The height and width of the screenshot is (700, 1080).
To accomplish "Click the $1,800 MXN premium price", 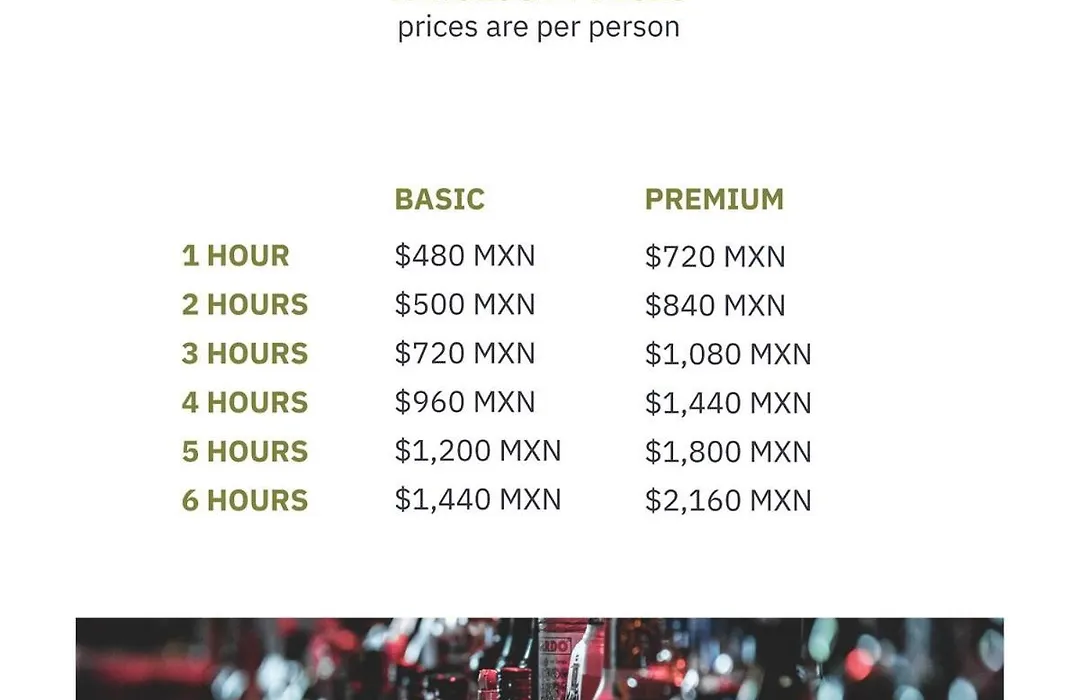I will [728, 453].
